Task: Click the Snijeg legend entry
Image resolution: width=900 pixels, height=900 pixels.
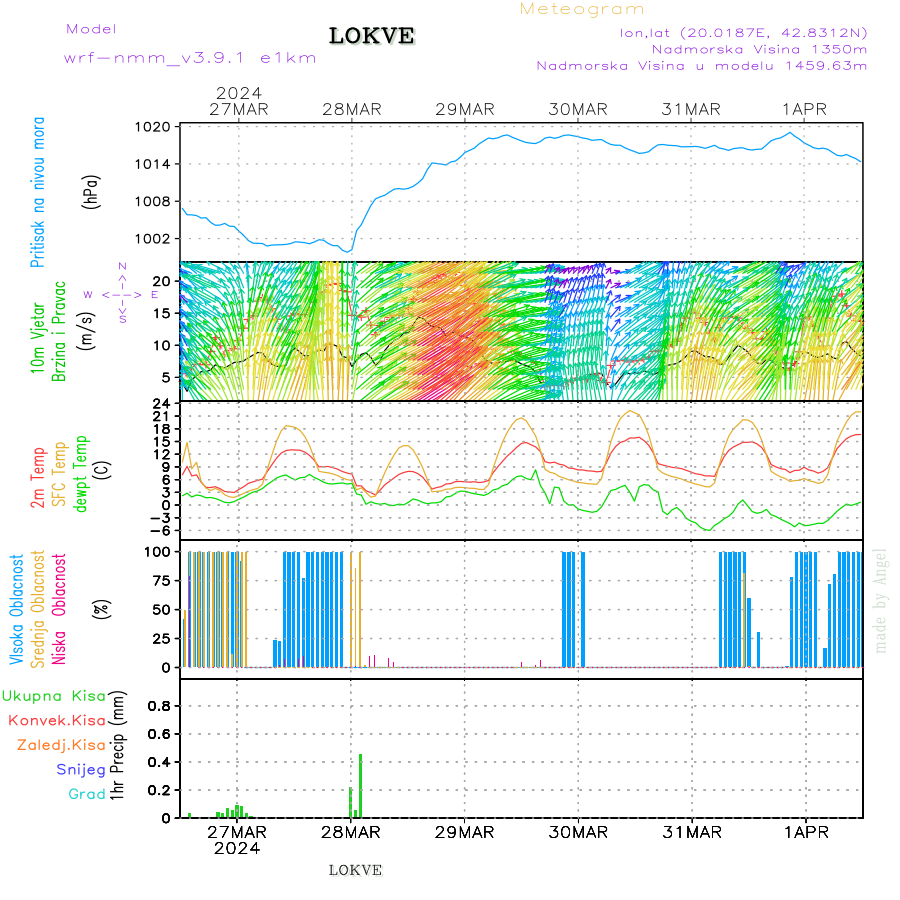Action: [81, 770]
